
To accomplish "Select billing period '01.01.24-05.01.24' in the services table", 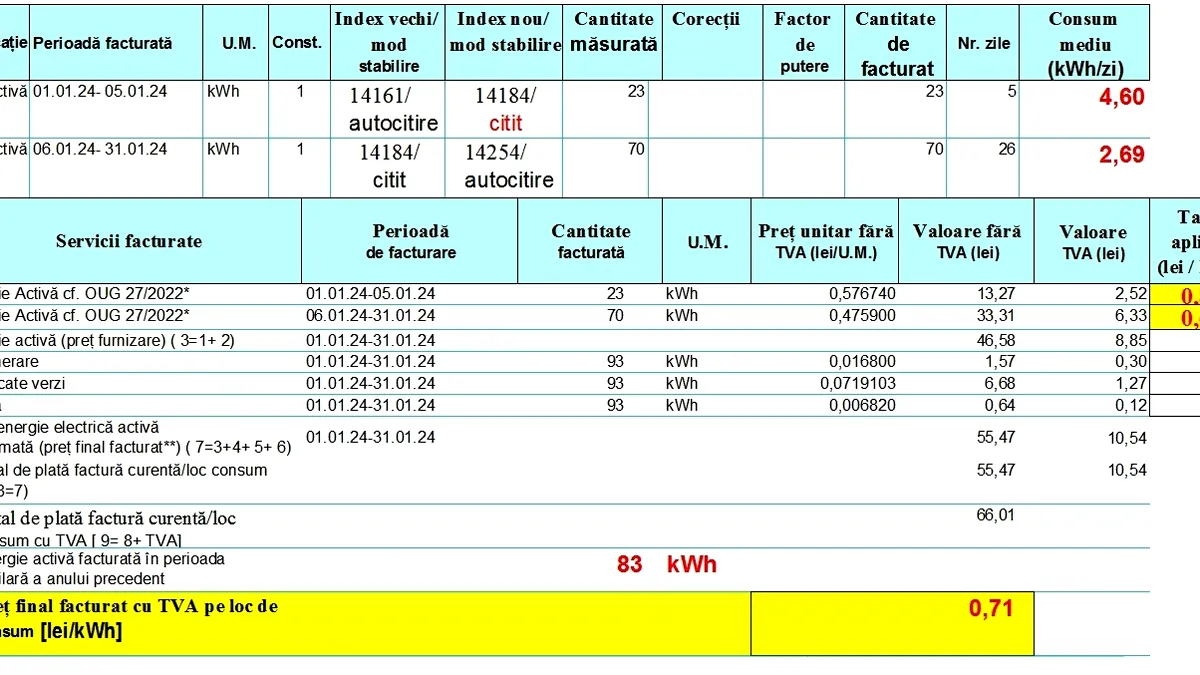I will click(x=370, y=293).
